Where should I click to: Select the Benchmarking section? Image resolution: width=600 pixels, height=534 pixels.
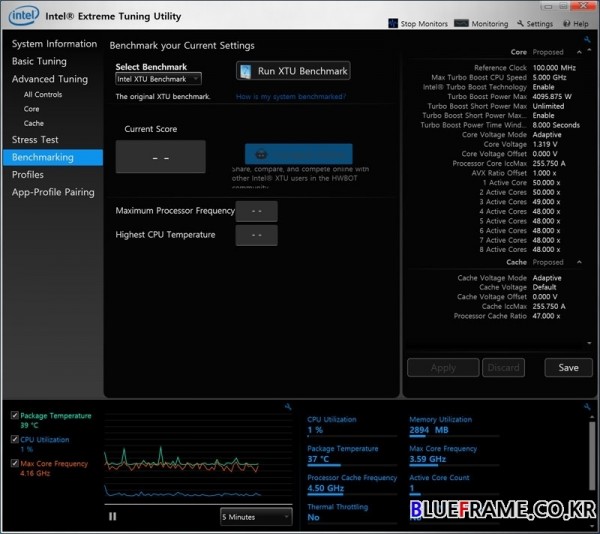53,157
